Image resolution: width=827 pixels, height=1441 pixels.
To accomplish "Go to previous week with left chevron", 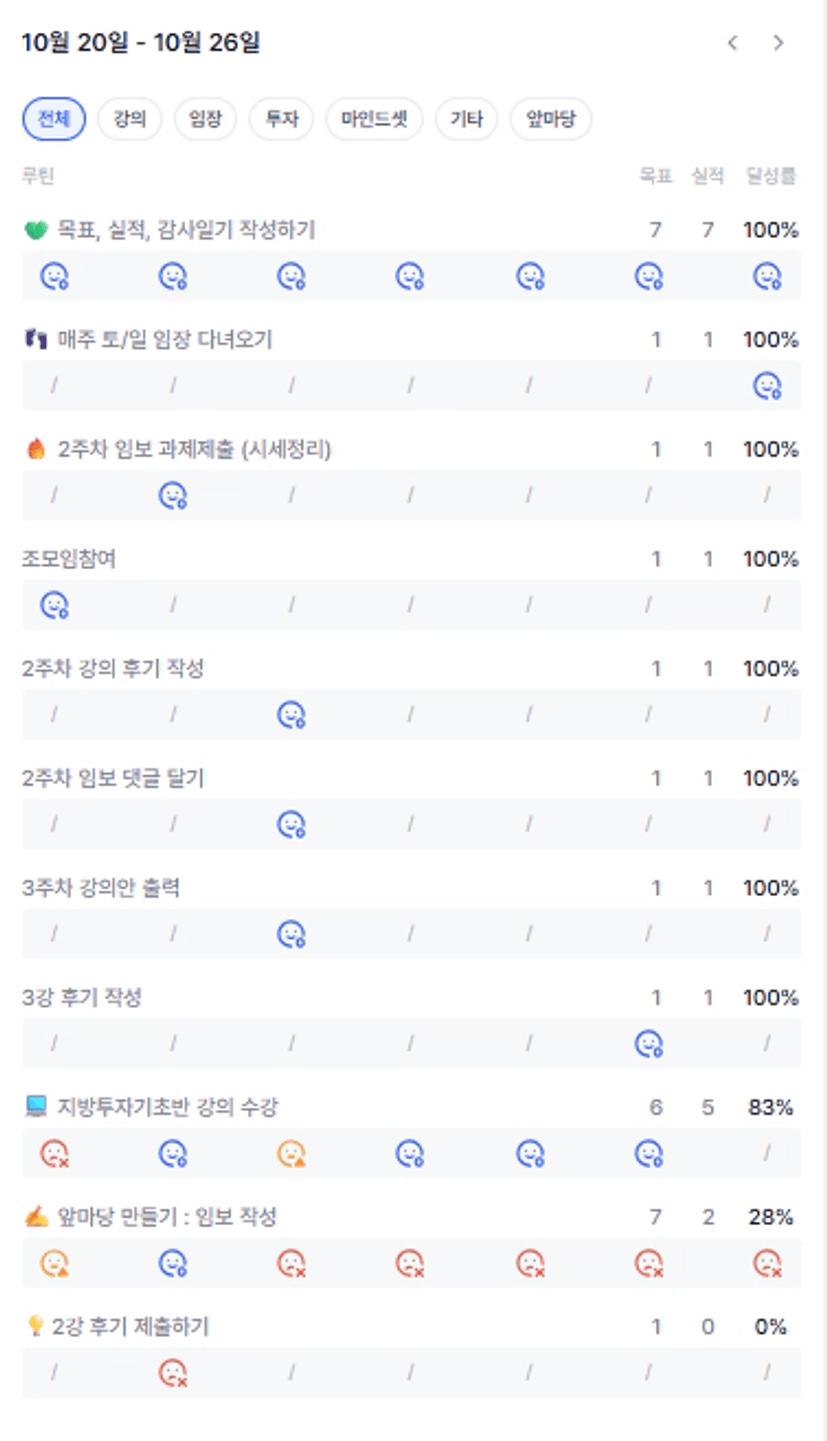I will click(733, 43).
